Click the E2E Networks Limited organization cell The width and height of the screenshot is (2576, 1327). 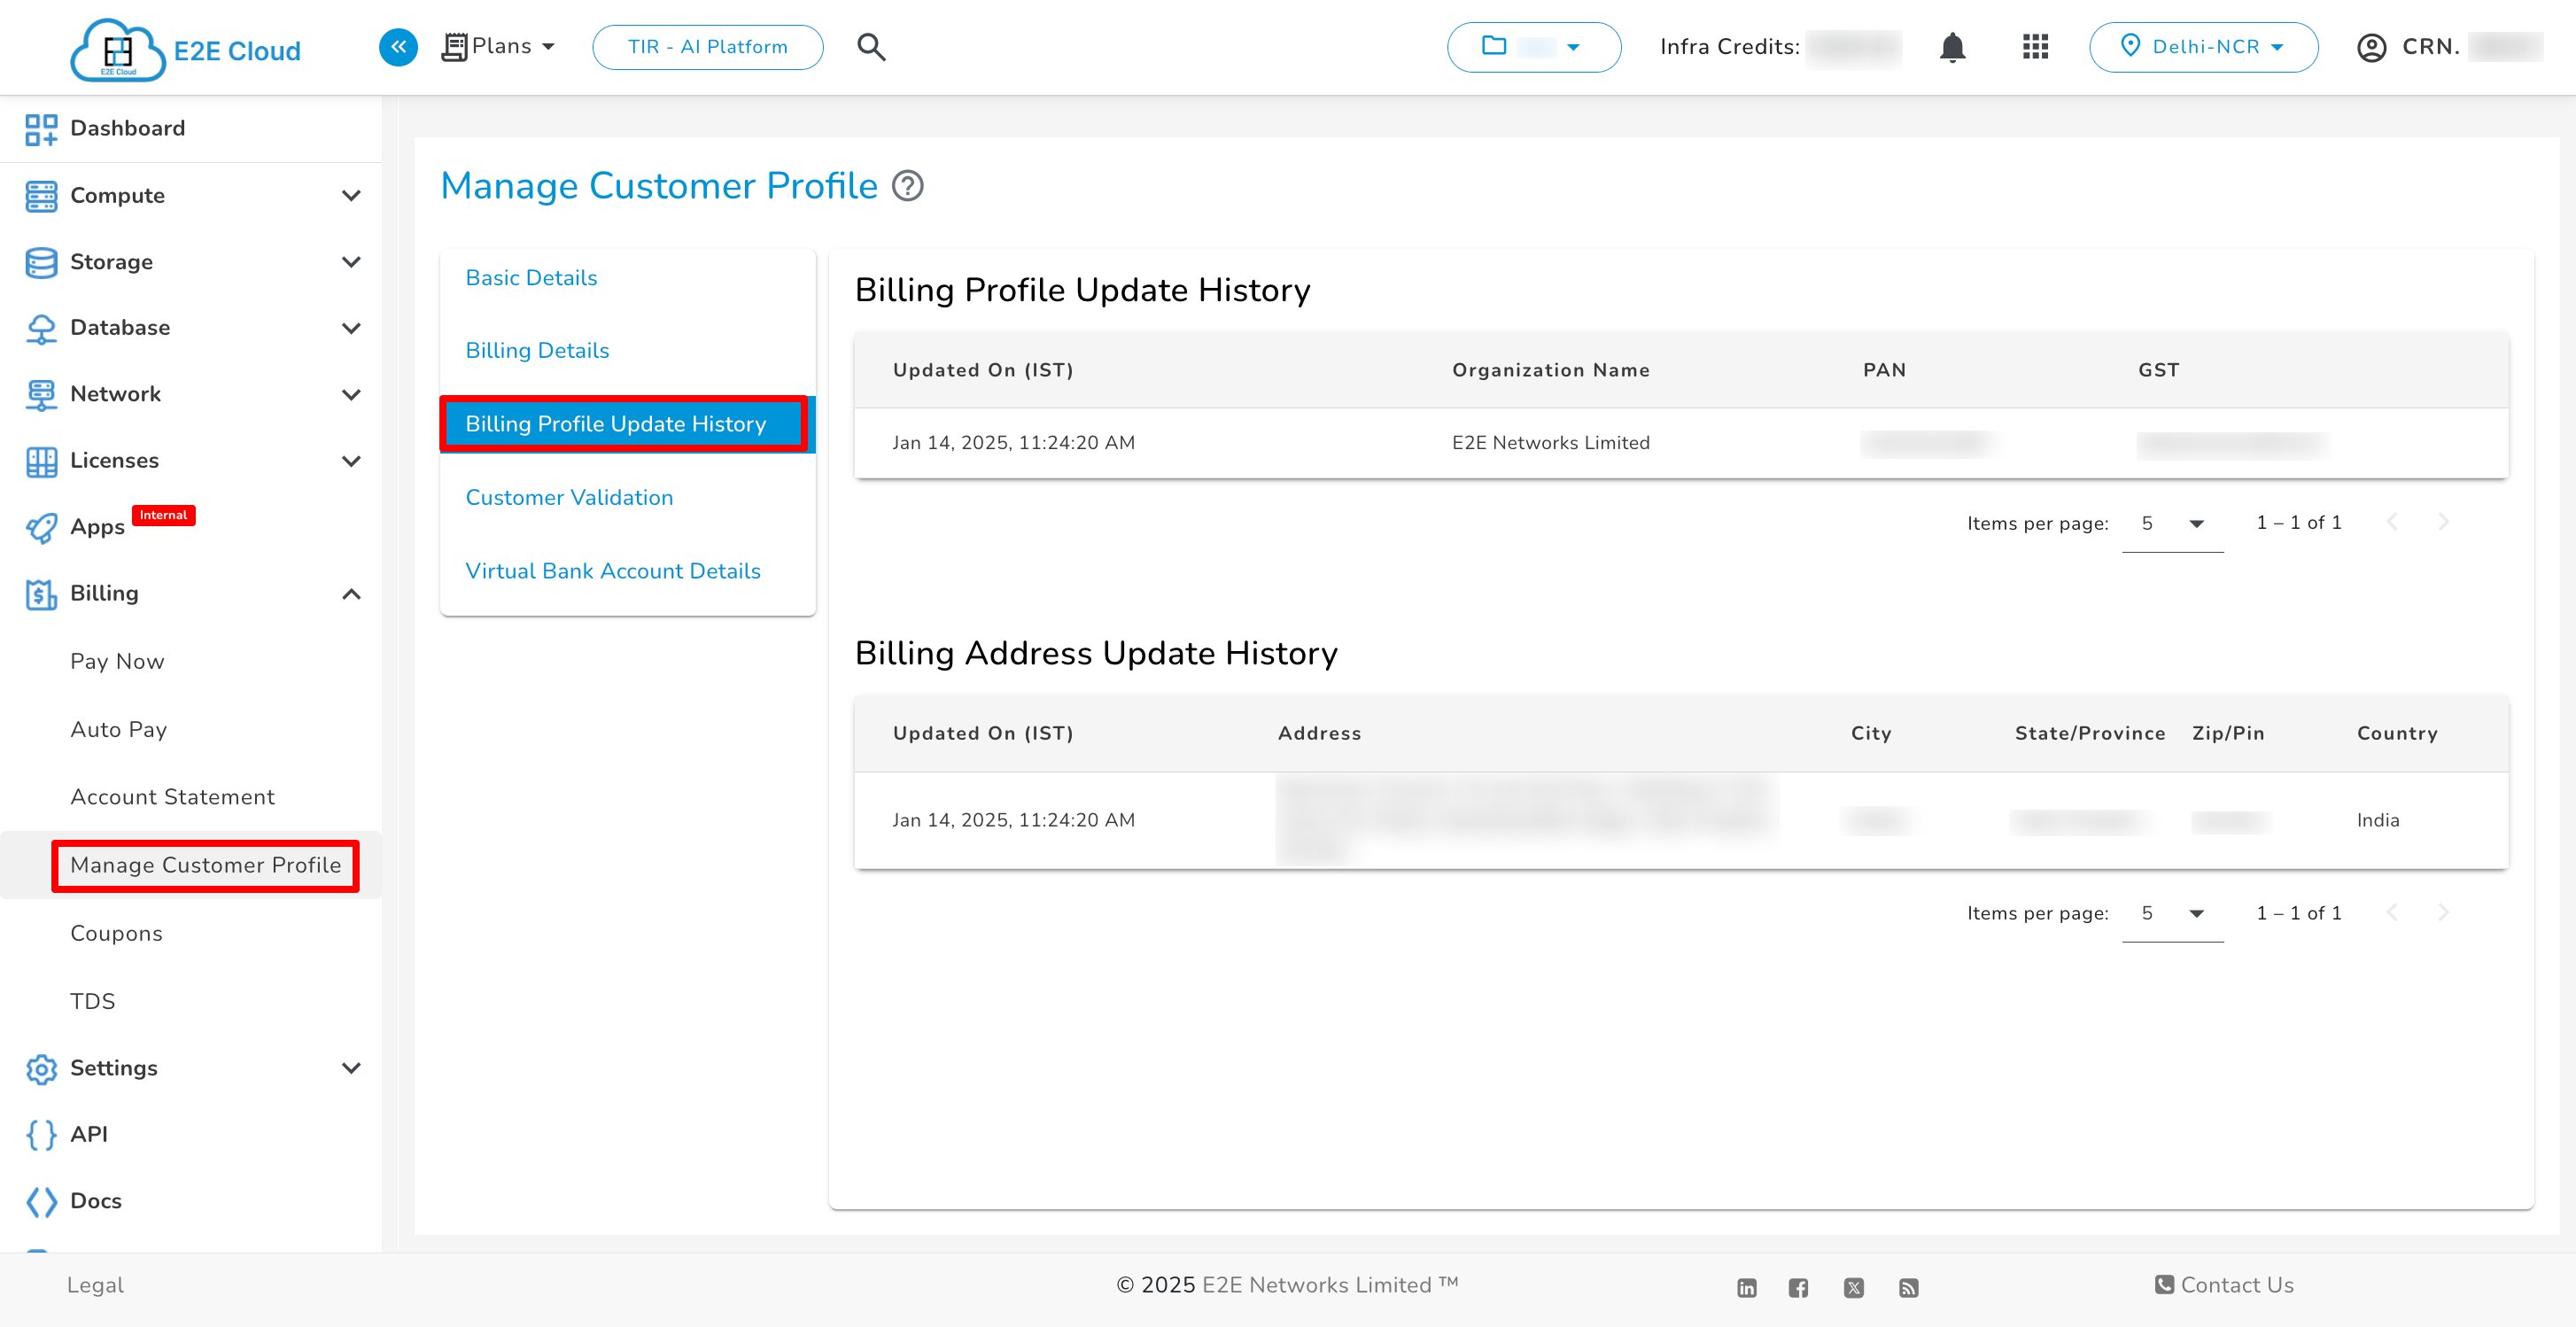point(1551,443)
